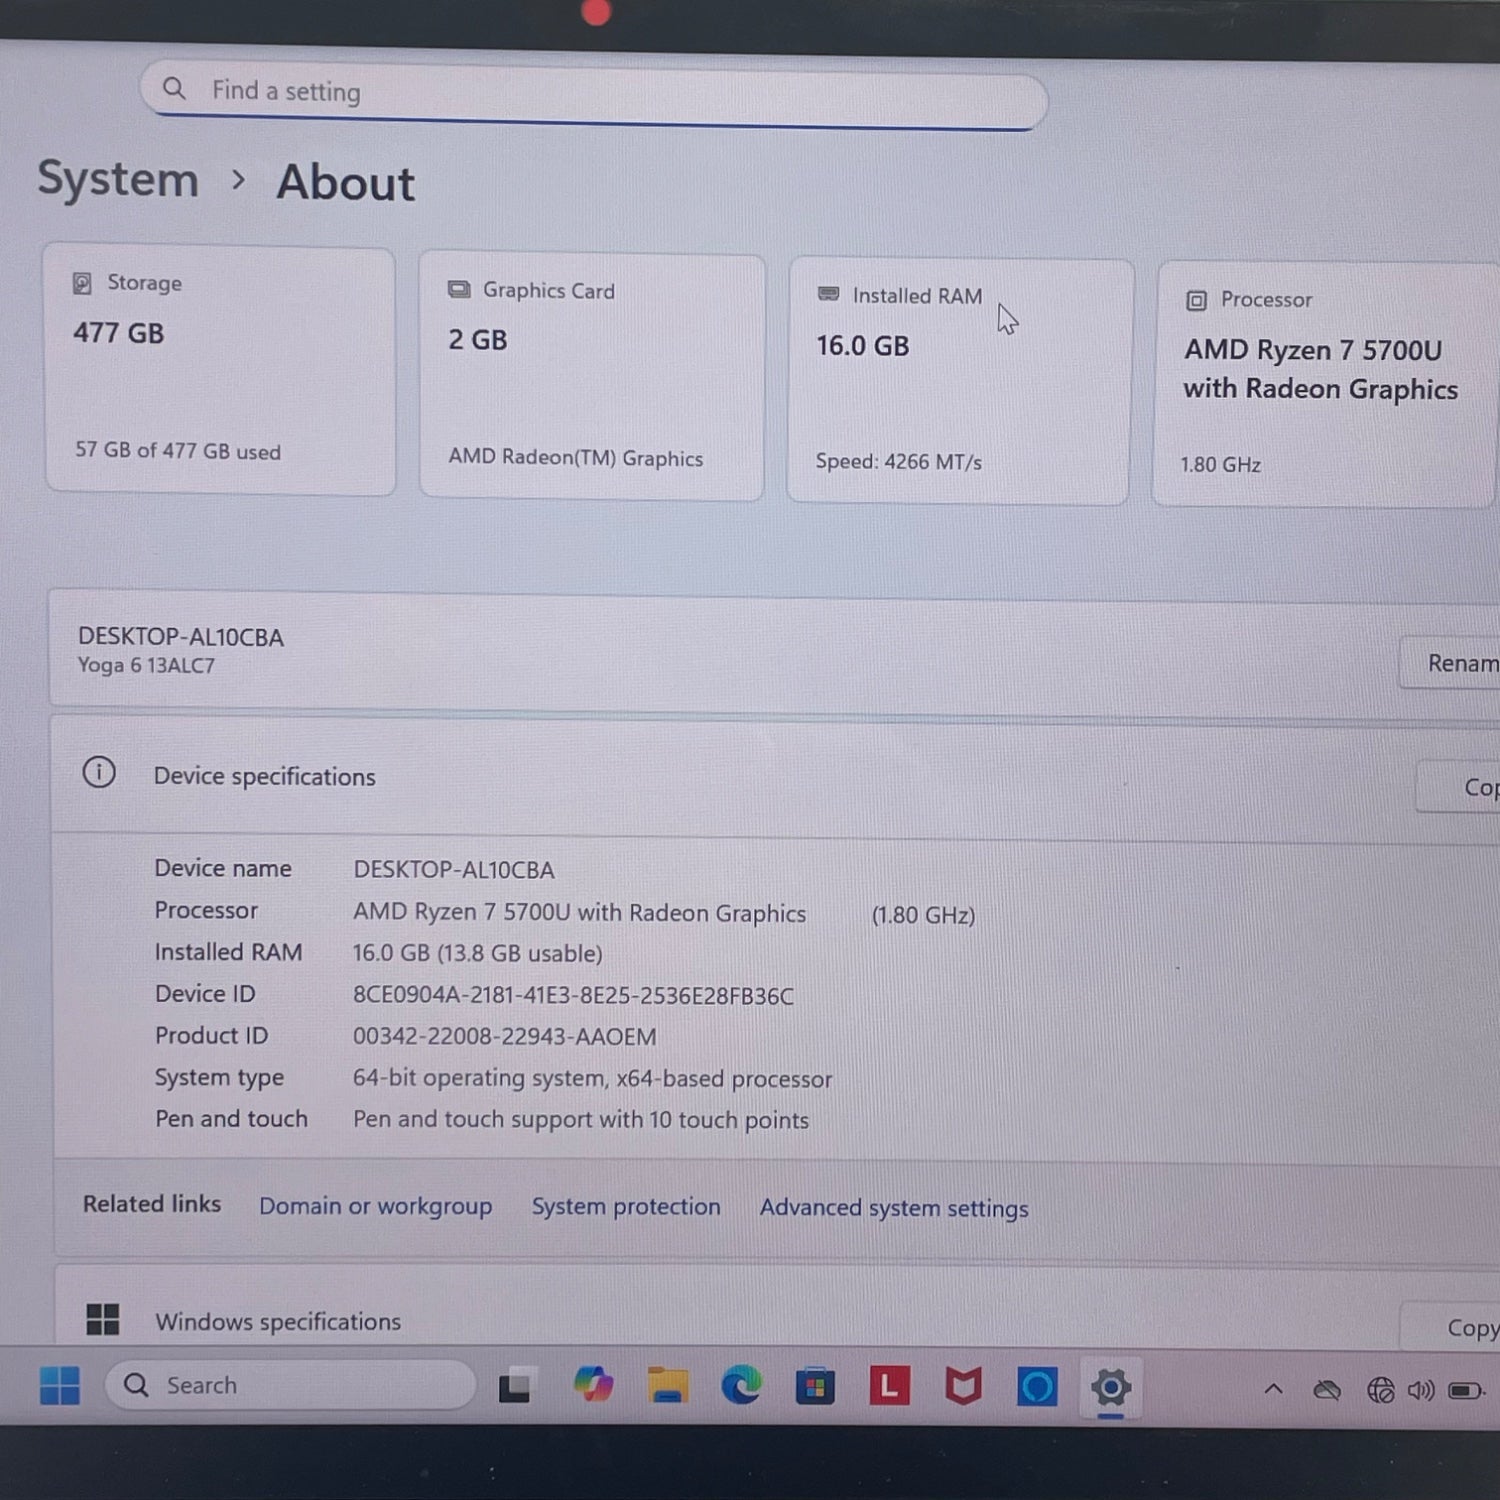The height and width of the screenshot is (1500, 1500).
Task: Click the '(1.80 GHz)' value in the Processor row
Action: pos(923,915)
